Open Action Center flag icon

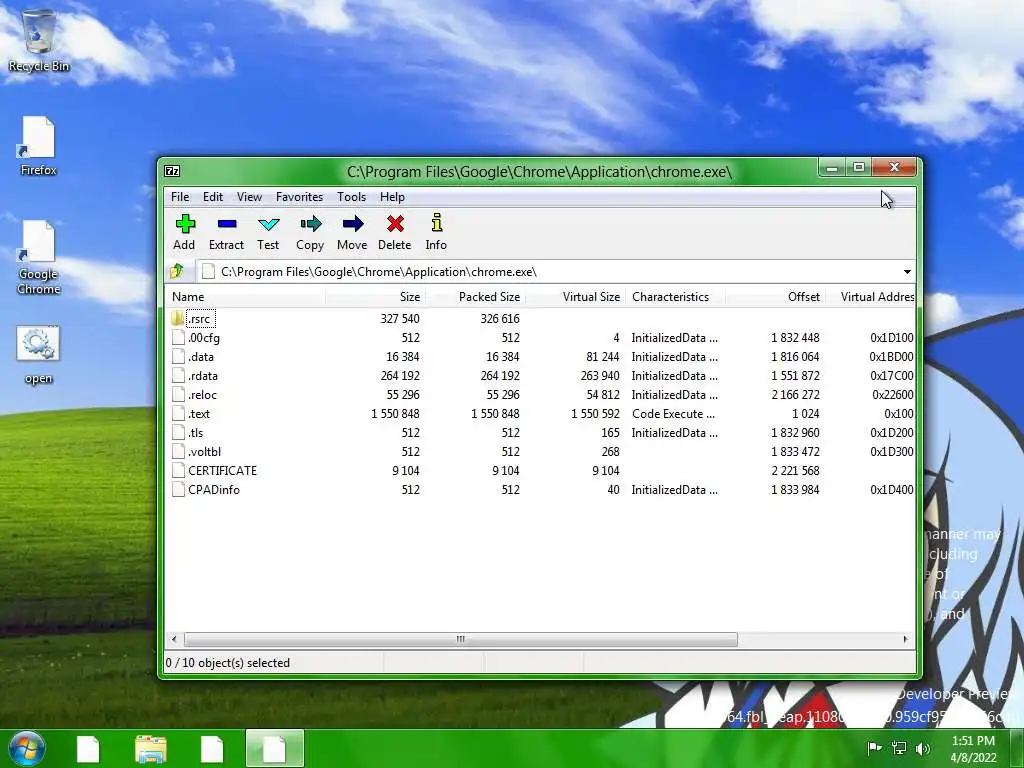click(874, 748)
